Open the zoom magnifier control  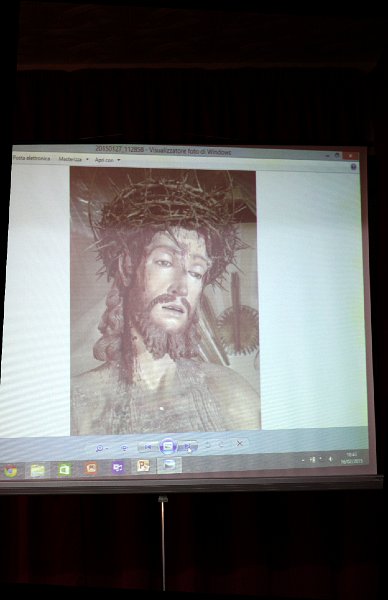click(99, 448)
